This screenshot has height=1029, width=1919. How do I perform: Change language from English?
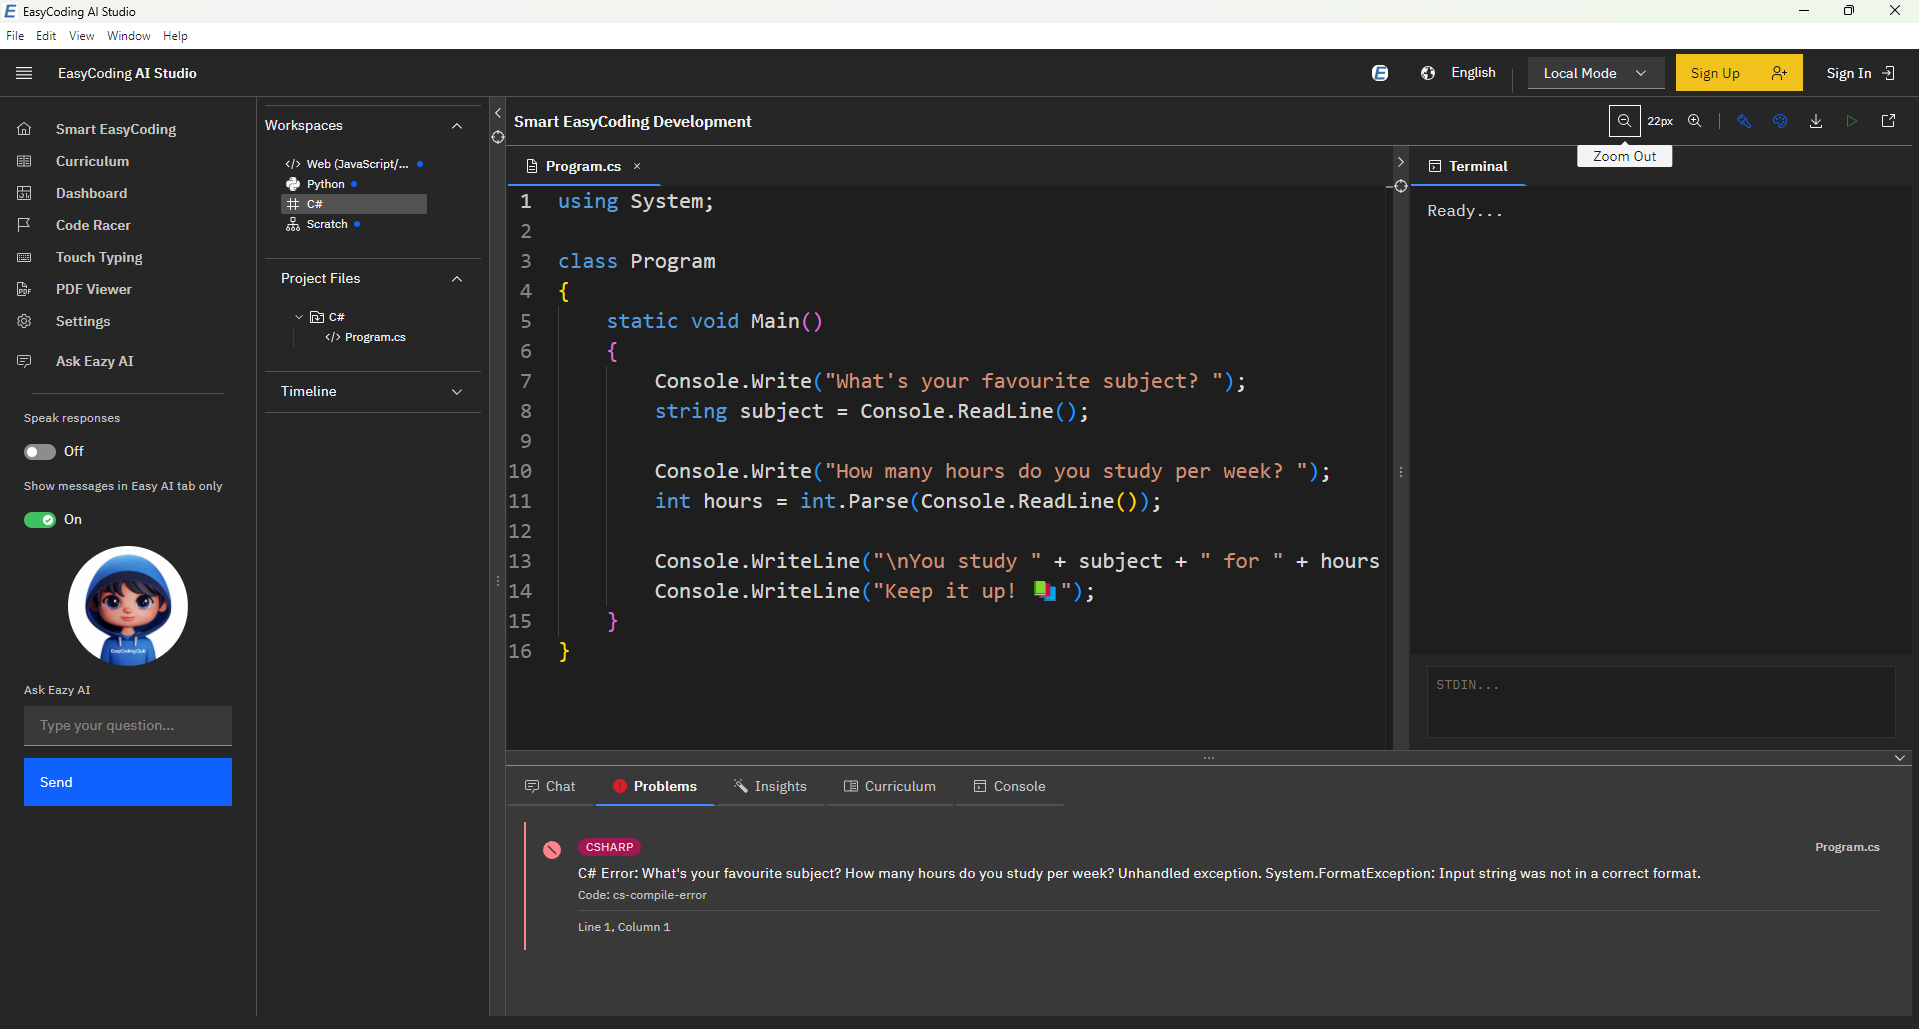click(1458, 73)
